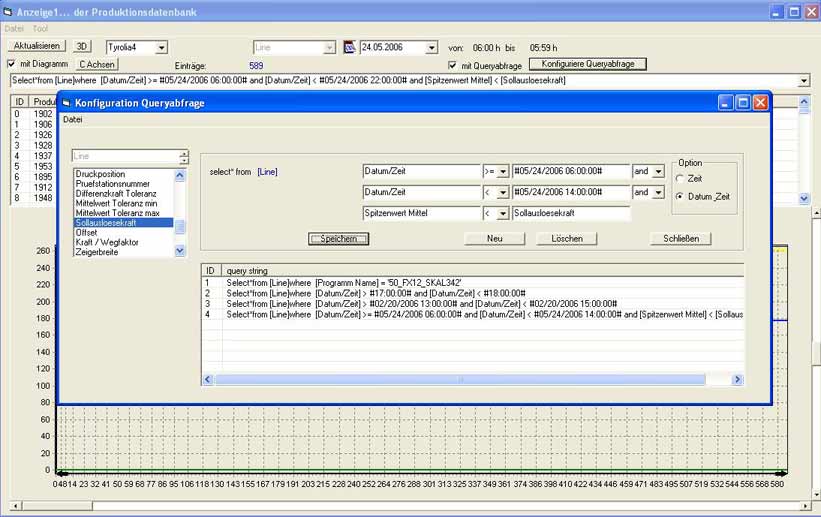
Task: Select the Zeit radio option
Action: 680,179
